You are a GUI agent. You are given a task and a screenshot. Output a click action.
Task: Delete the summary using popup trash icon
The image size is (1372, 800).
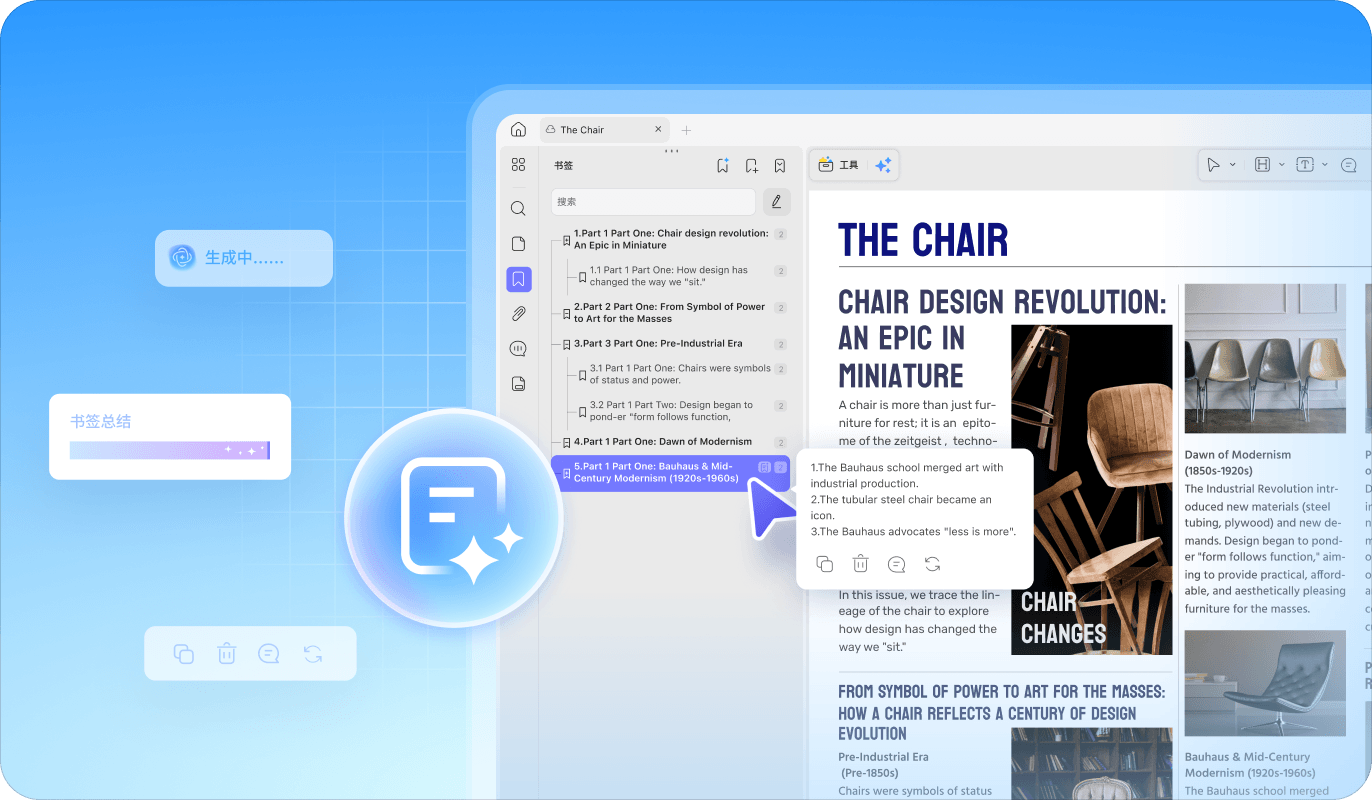(x=860, y=564)
